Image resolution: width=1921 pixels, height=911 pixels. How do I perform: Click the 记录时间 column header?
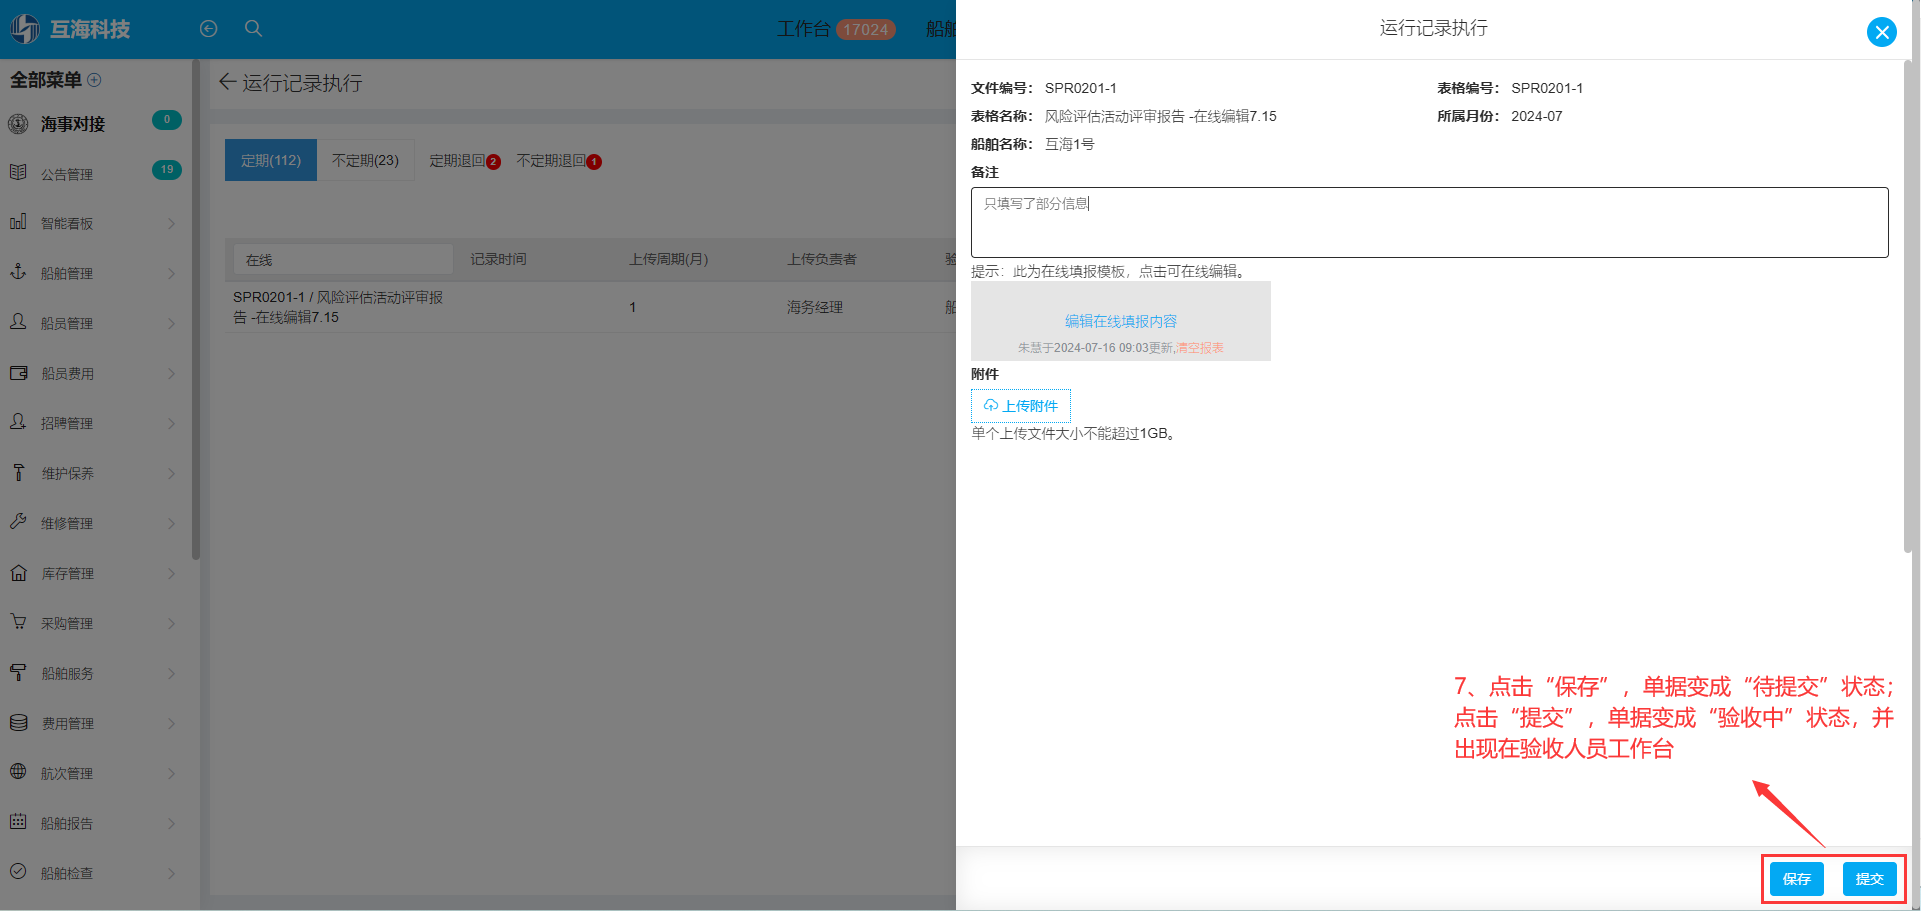pos(498,259)
